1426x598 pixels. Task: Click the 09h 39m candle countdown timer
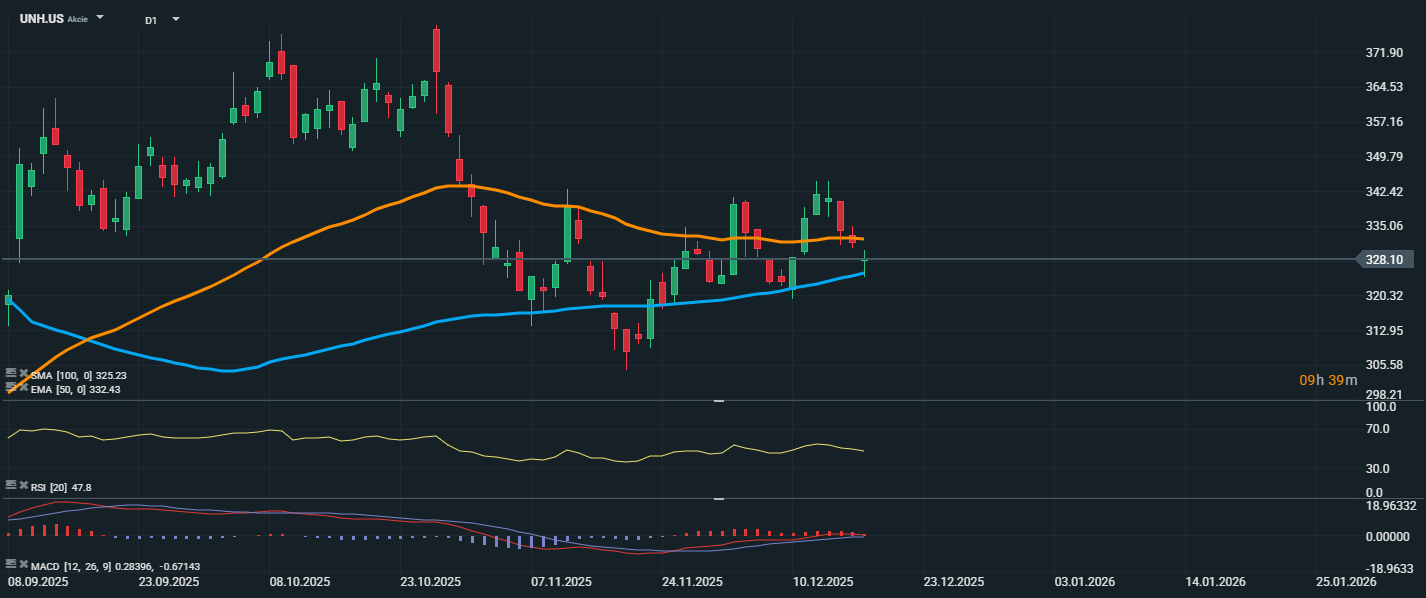click(x=1328, y=380)
